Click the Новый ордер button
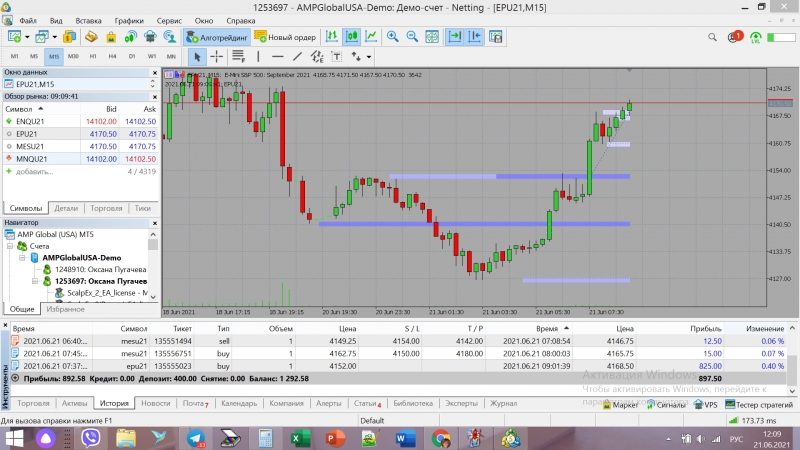The width and height of the screenshot is (800, 450). coord(285,37)
